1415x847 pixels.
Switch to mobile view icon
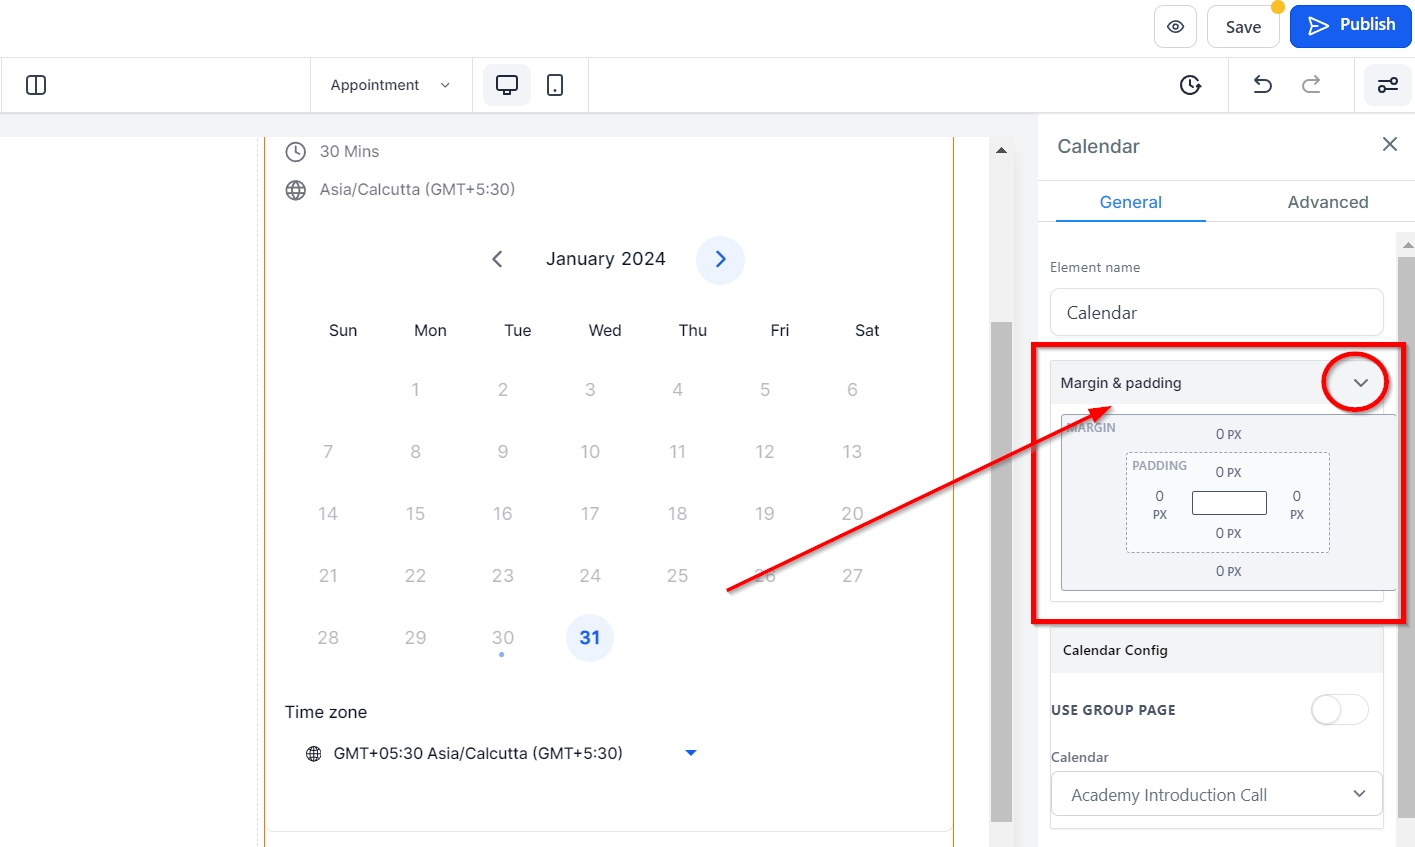[x=555, y=85]
